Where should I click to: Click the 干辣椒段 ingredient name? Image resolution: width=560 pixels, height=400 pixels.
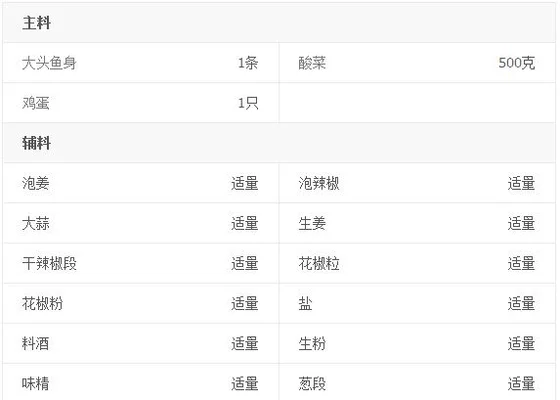point(49,264)
